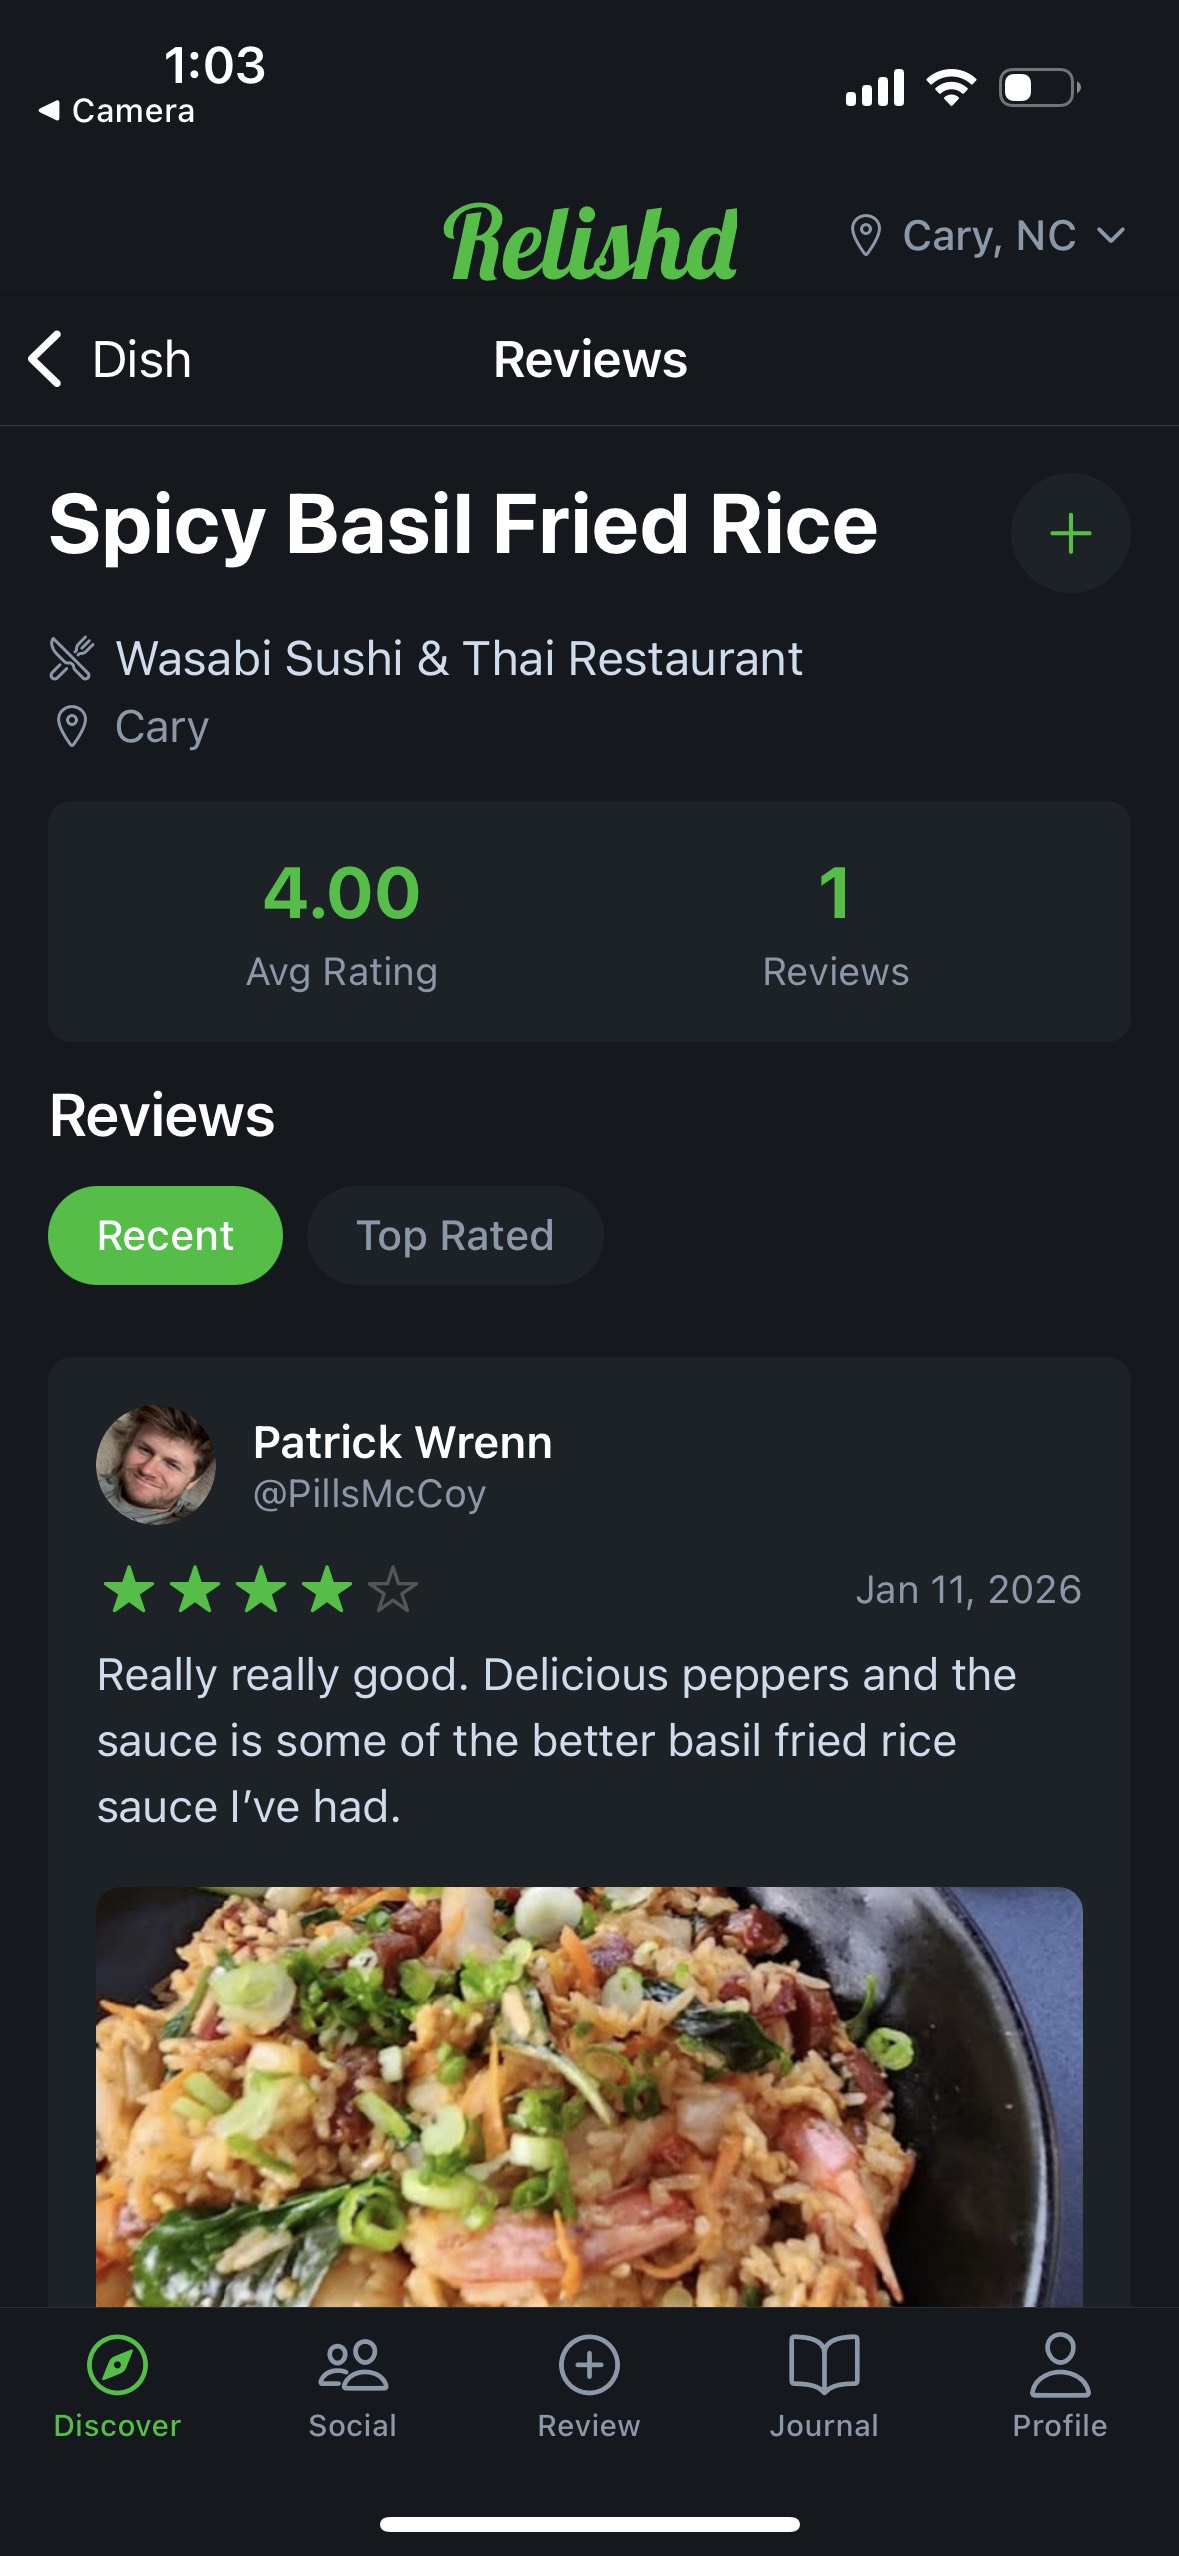The width and height of the screenshot is (1179, 2556).
Task: Click the restaurant utensils icon
Action: click(71, 658)
